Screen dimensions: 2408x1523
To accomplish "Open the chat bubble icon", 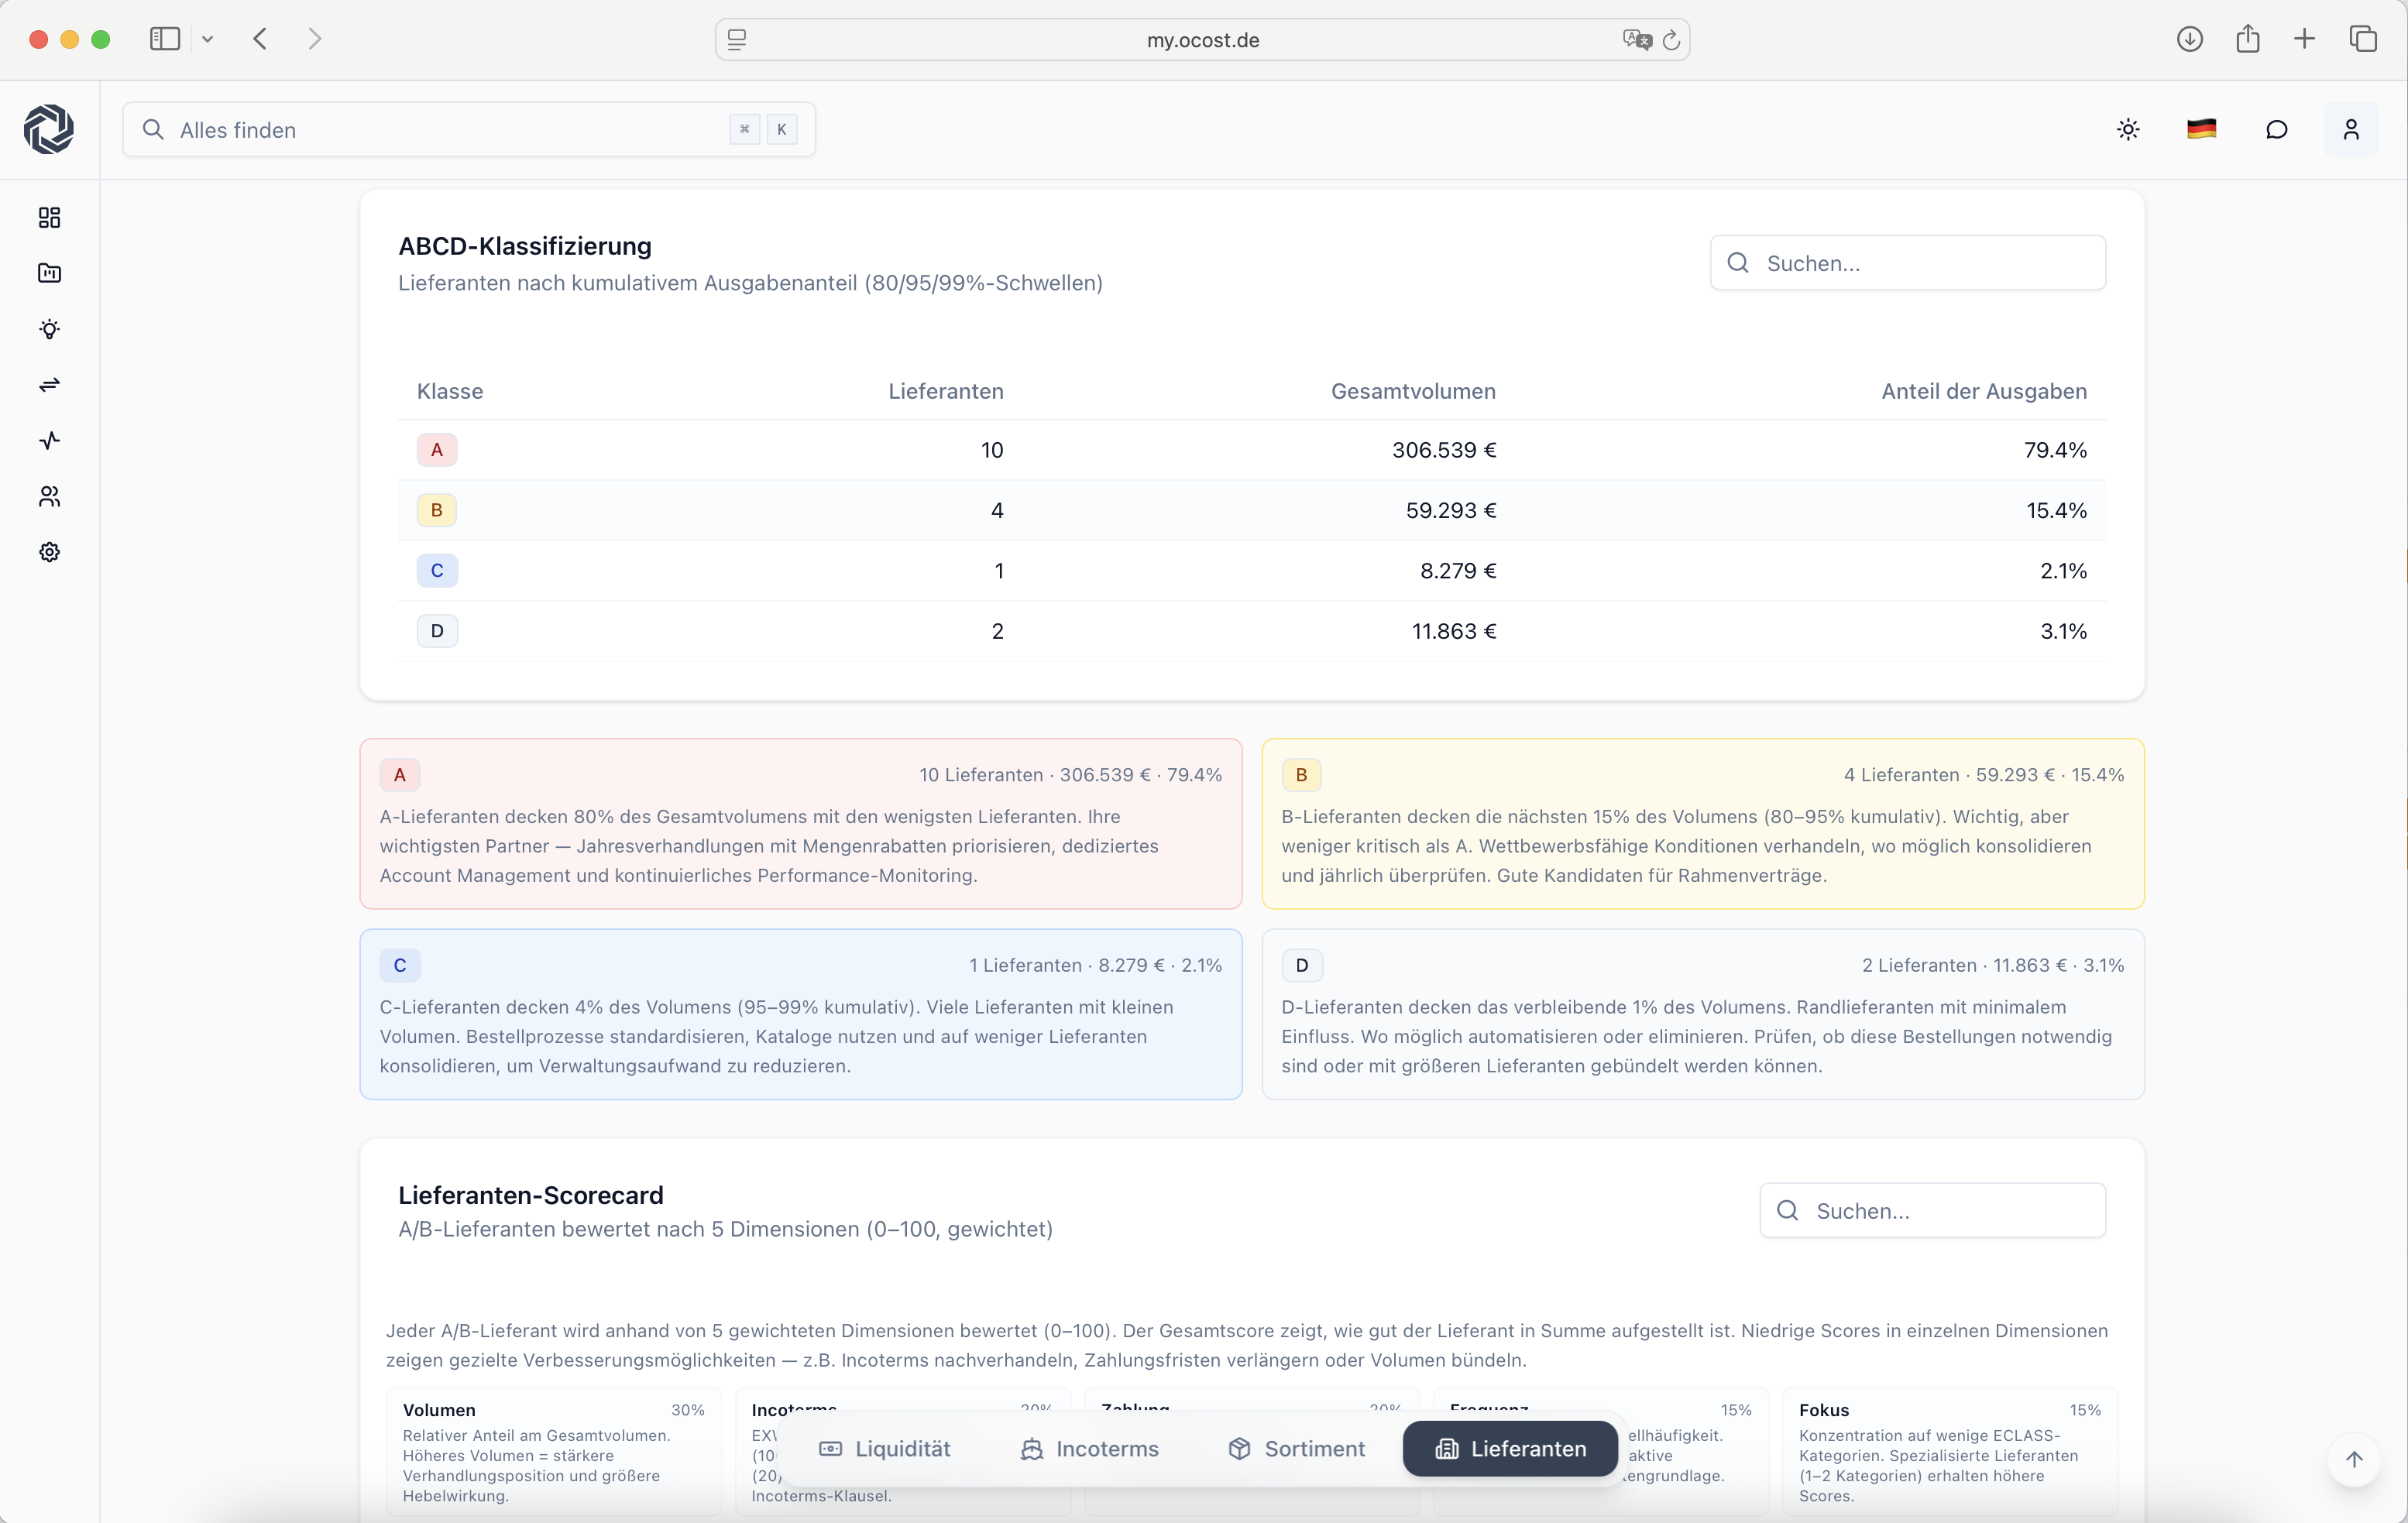I will tap(2276, 129).
